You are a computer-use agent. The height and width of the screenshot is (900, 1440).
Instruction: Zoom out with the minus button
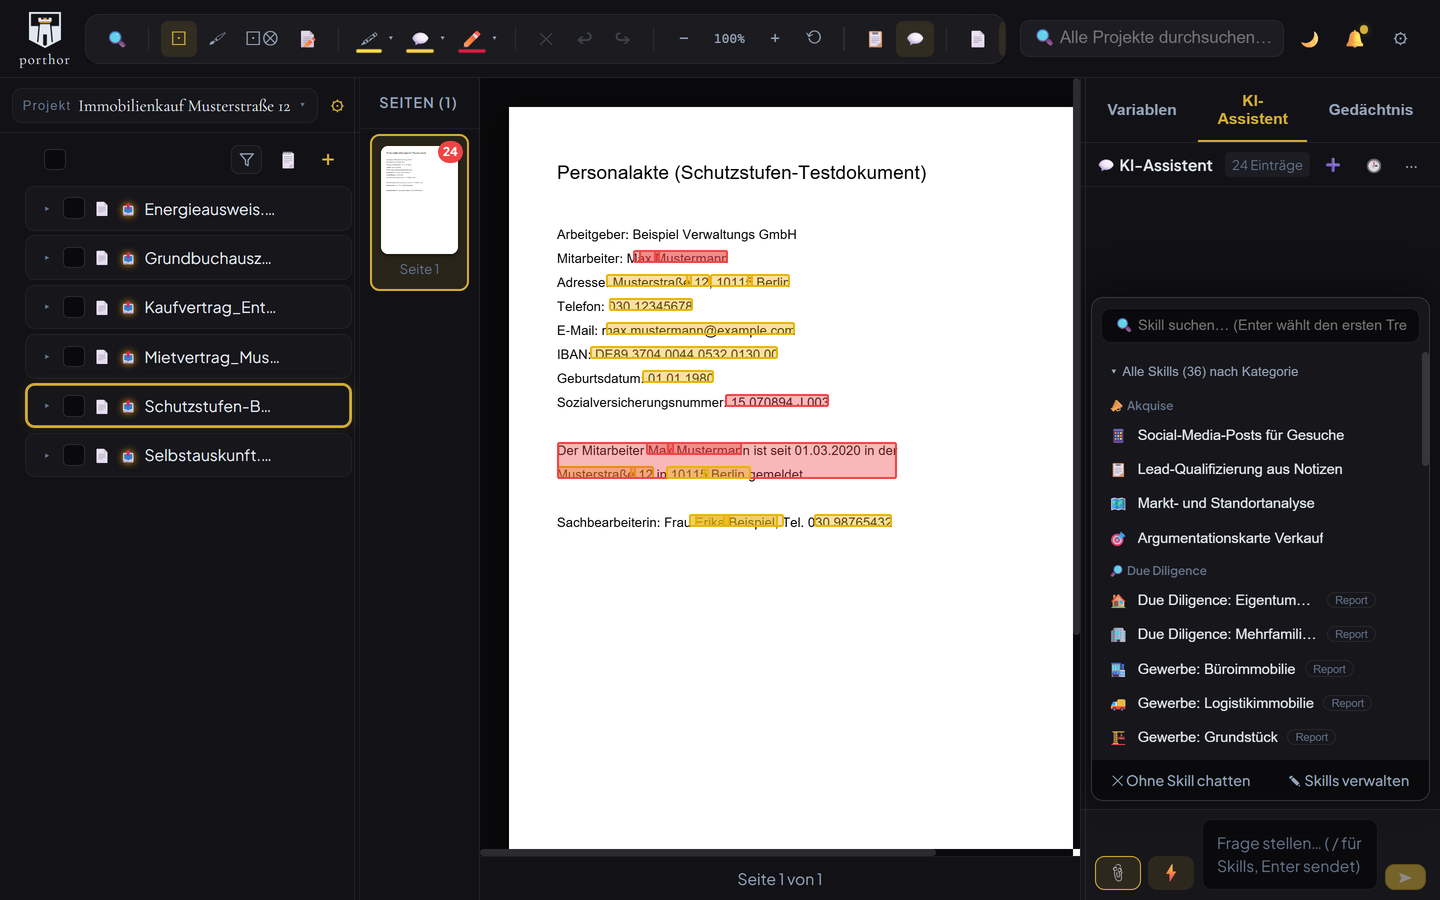[x=684, y=39]
